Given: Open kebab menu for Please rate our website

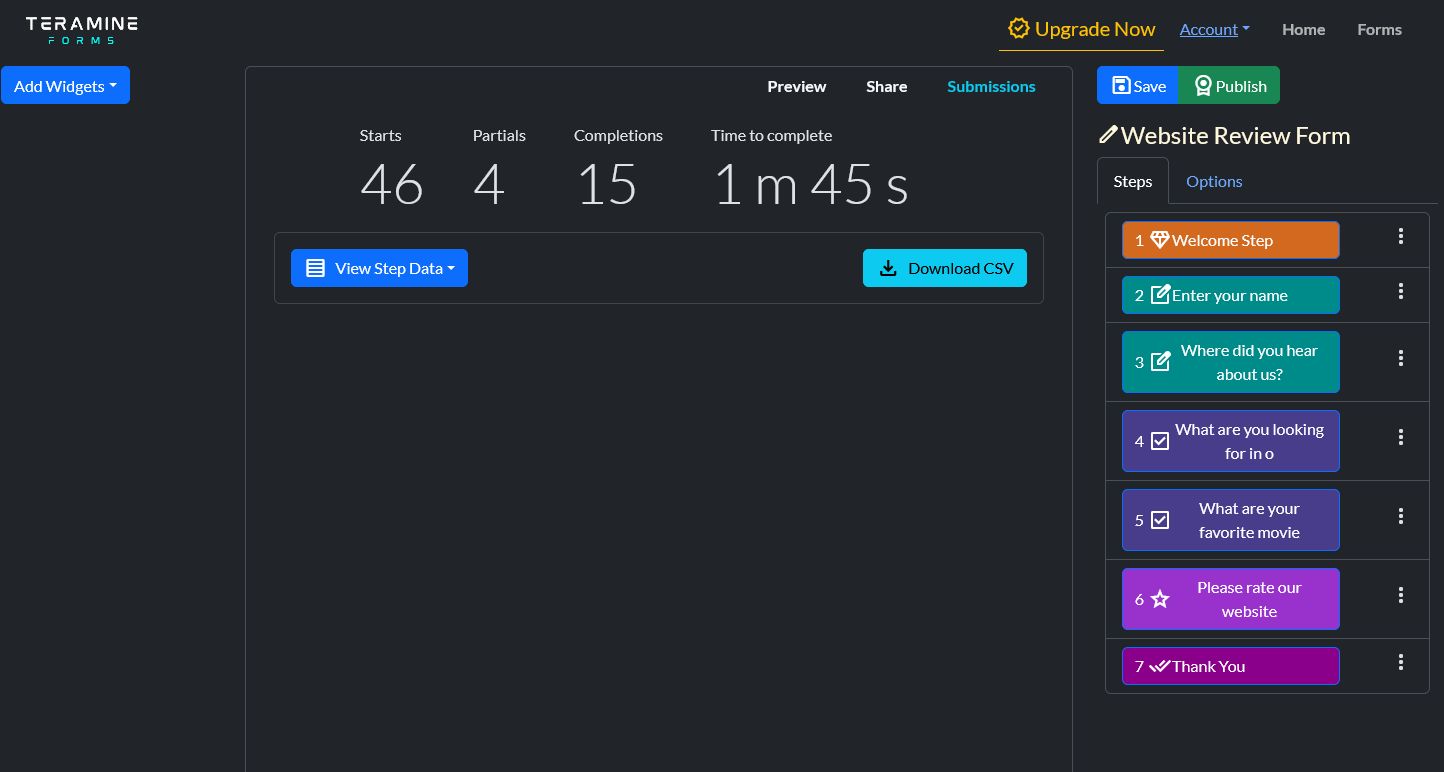Looking at the screenshot, I should [x=1400, y=595].
